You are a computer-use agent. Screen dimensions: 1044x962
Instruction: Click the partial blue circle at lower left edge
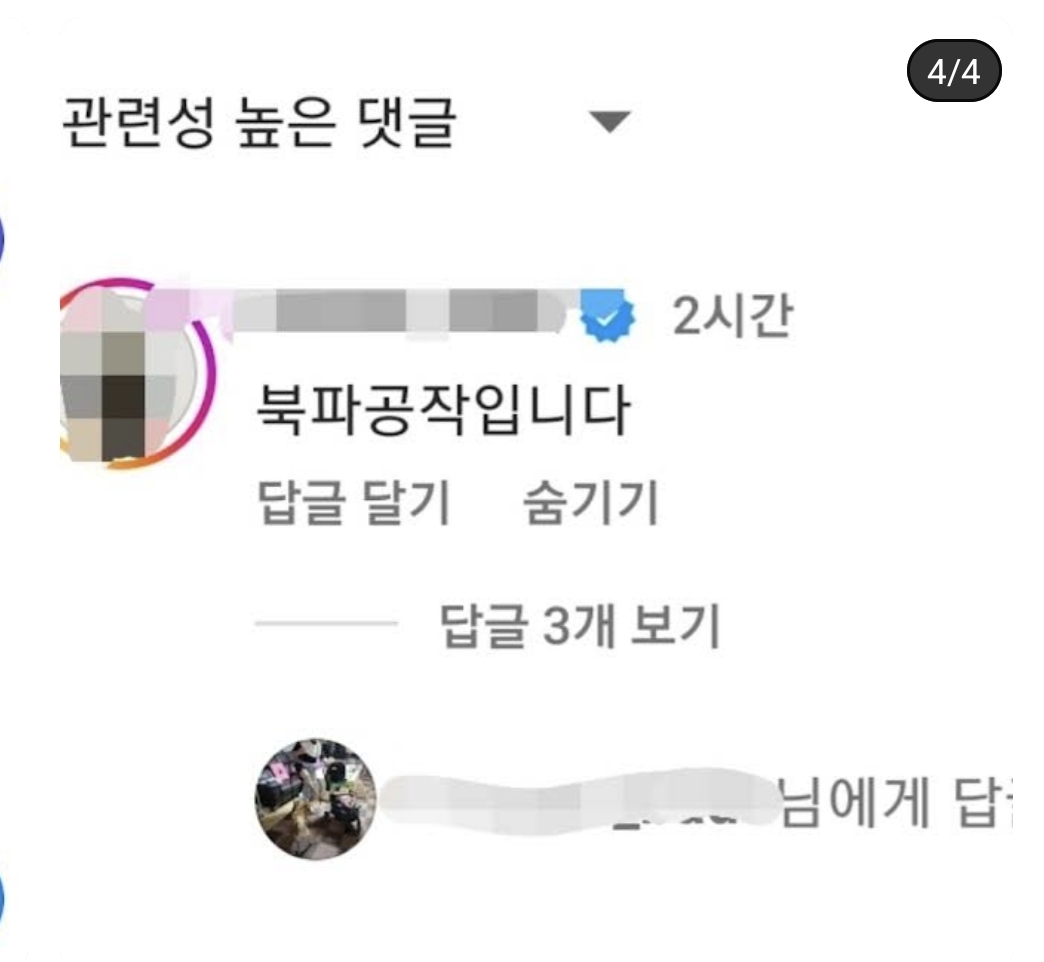pos(2,900)
